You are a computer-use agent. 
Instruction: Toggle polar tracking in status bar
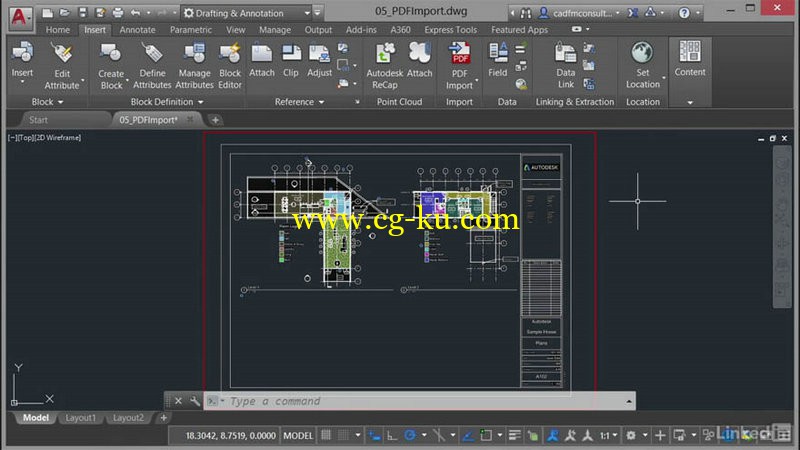coord(410,435)
